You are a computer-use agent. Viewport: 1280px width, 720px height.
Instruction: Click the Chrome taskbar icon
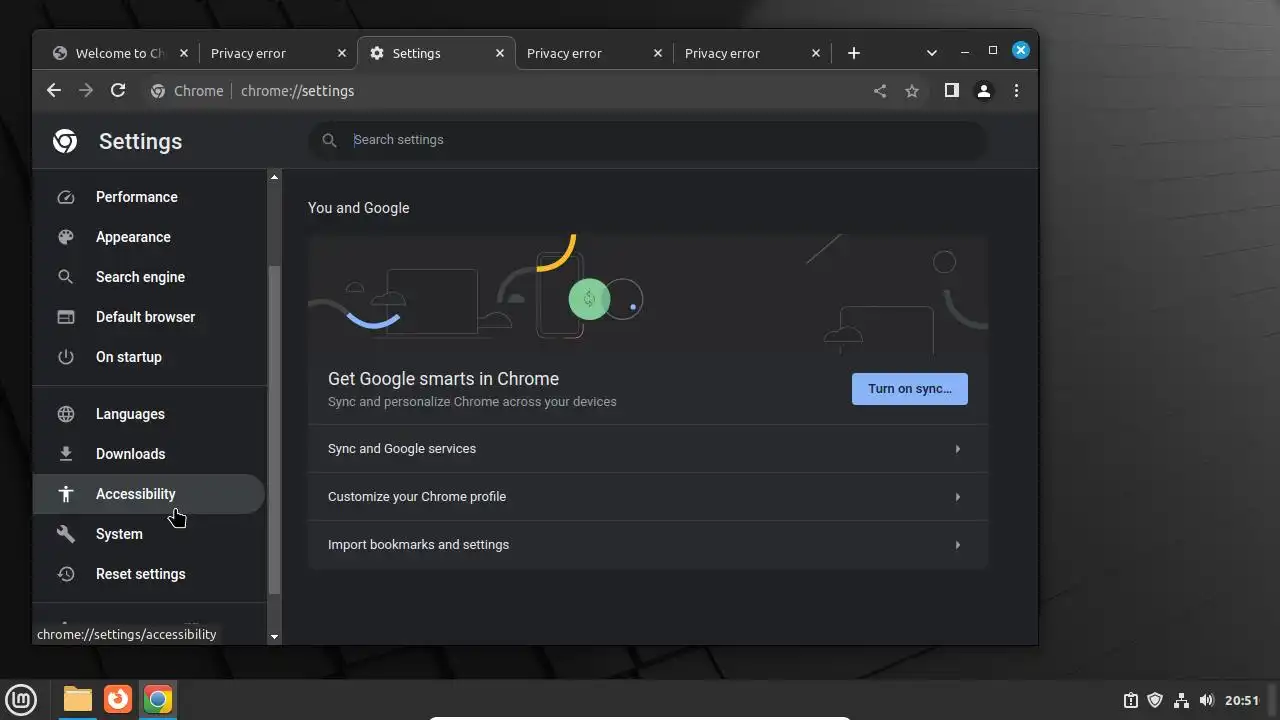pos(157,699)
